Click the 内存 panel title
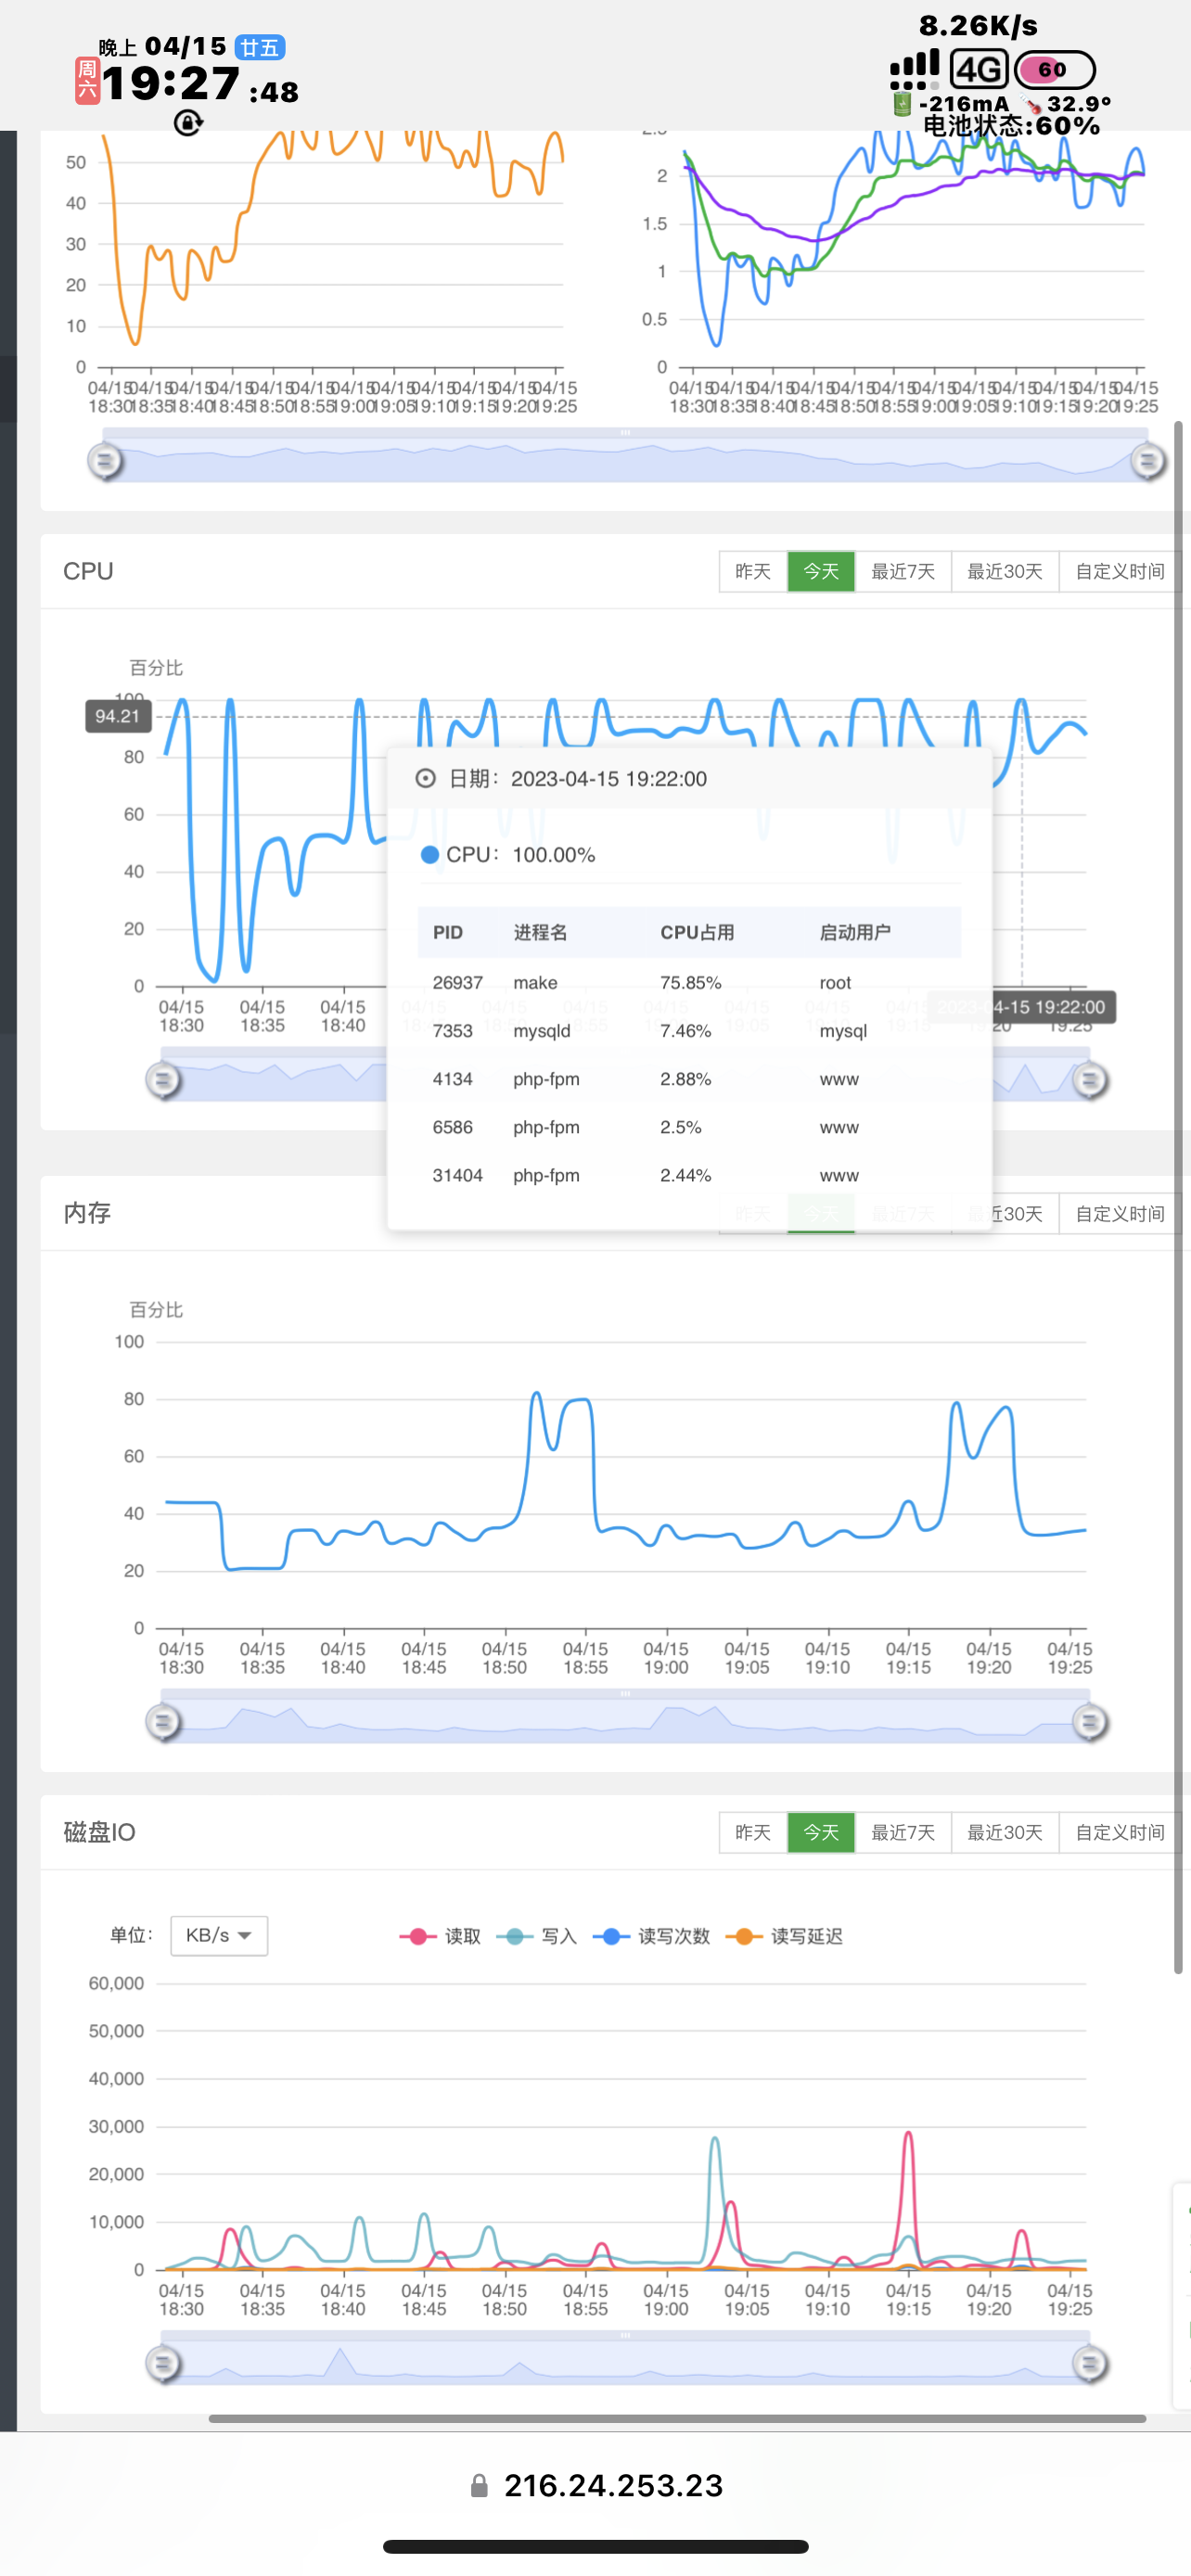The image size is (1191, 2576). 87,1213
